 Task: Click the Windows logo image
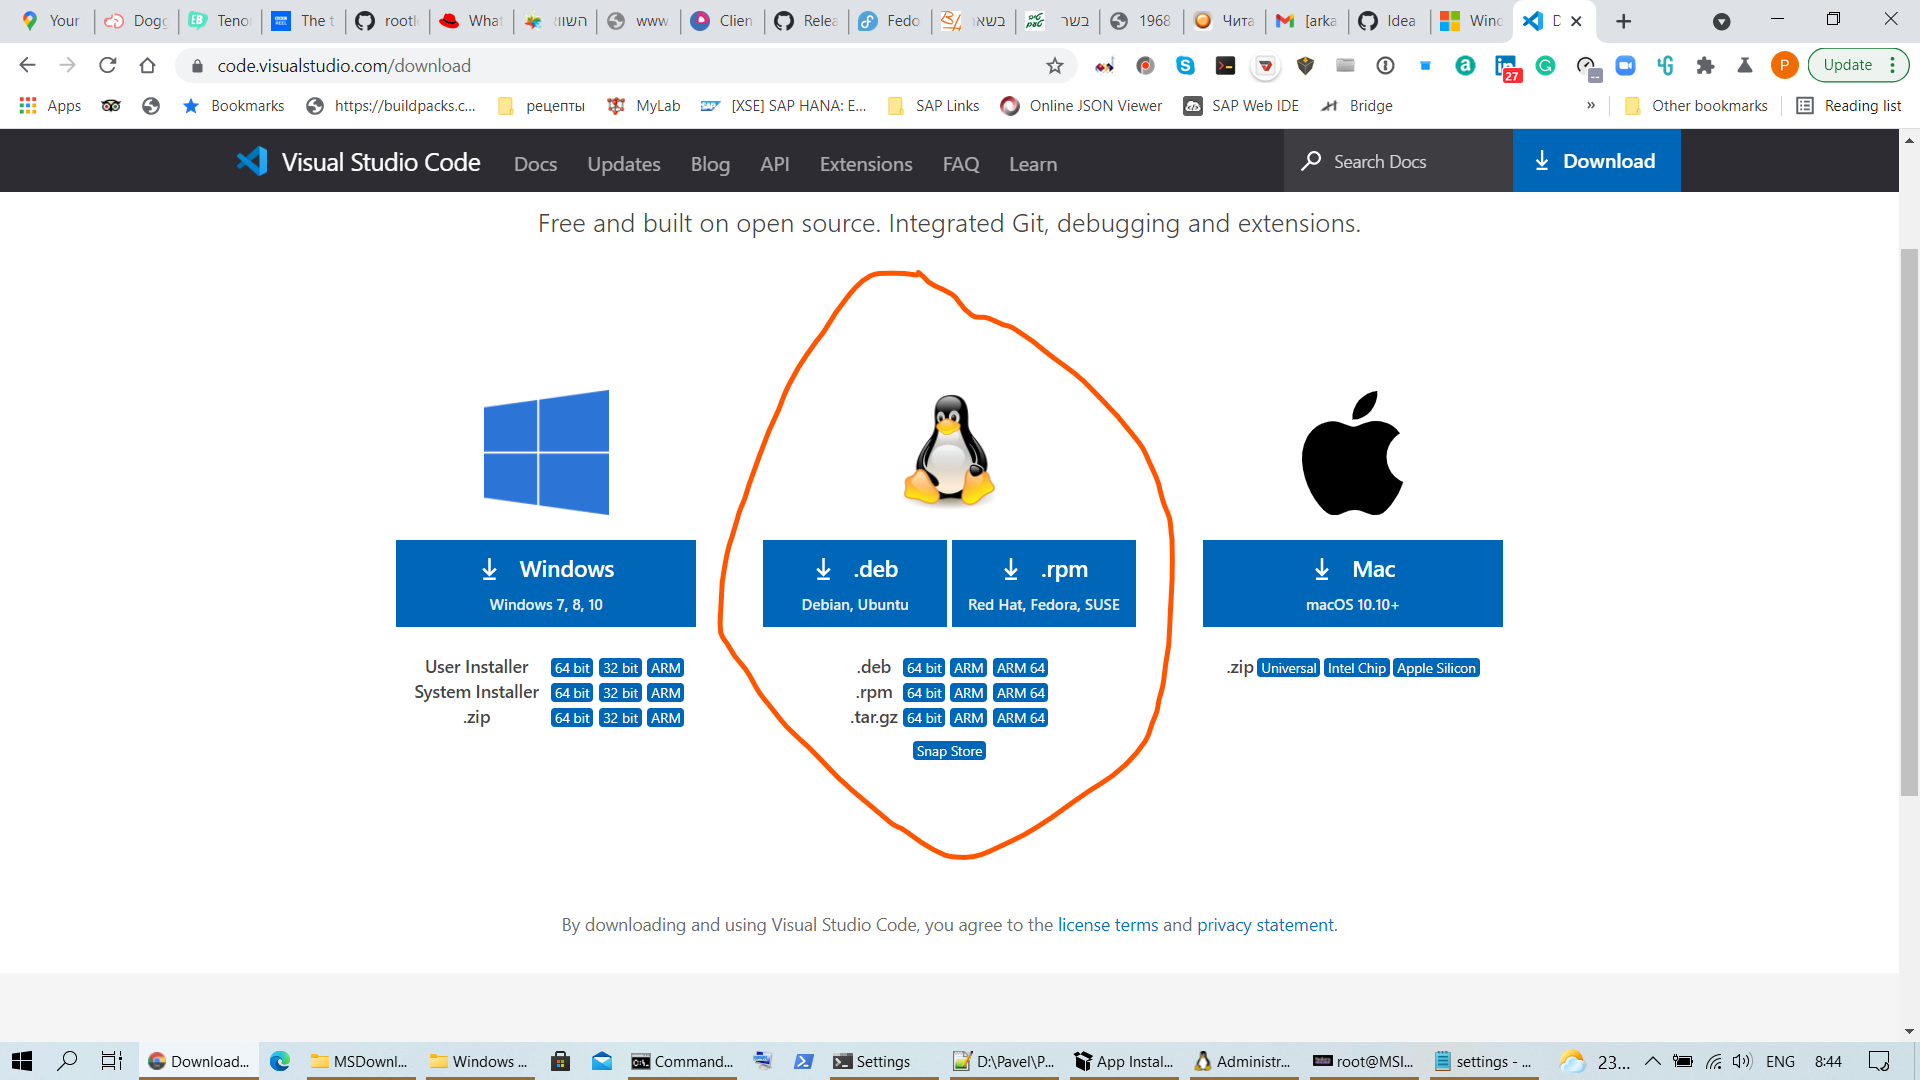click(546, 452)
